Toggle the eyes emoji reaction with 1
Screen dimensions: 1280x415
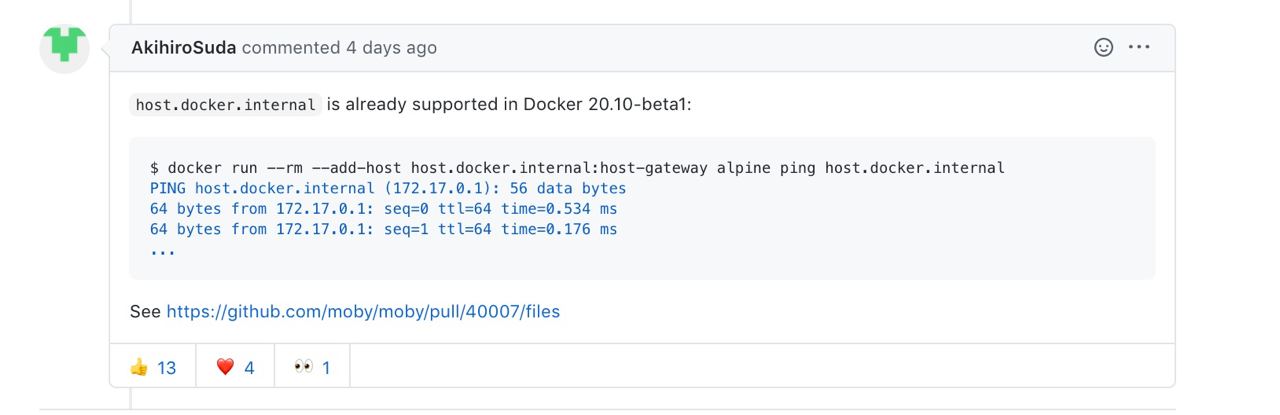(x=312, y=367)
